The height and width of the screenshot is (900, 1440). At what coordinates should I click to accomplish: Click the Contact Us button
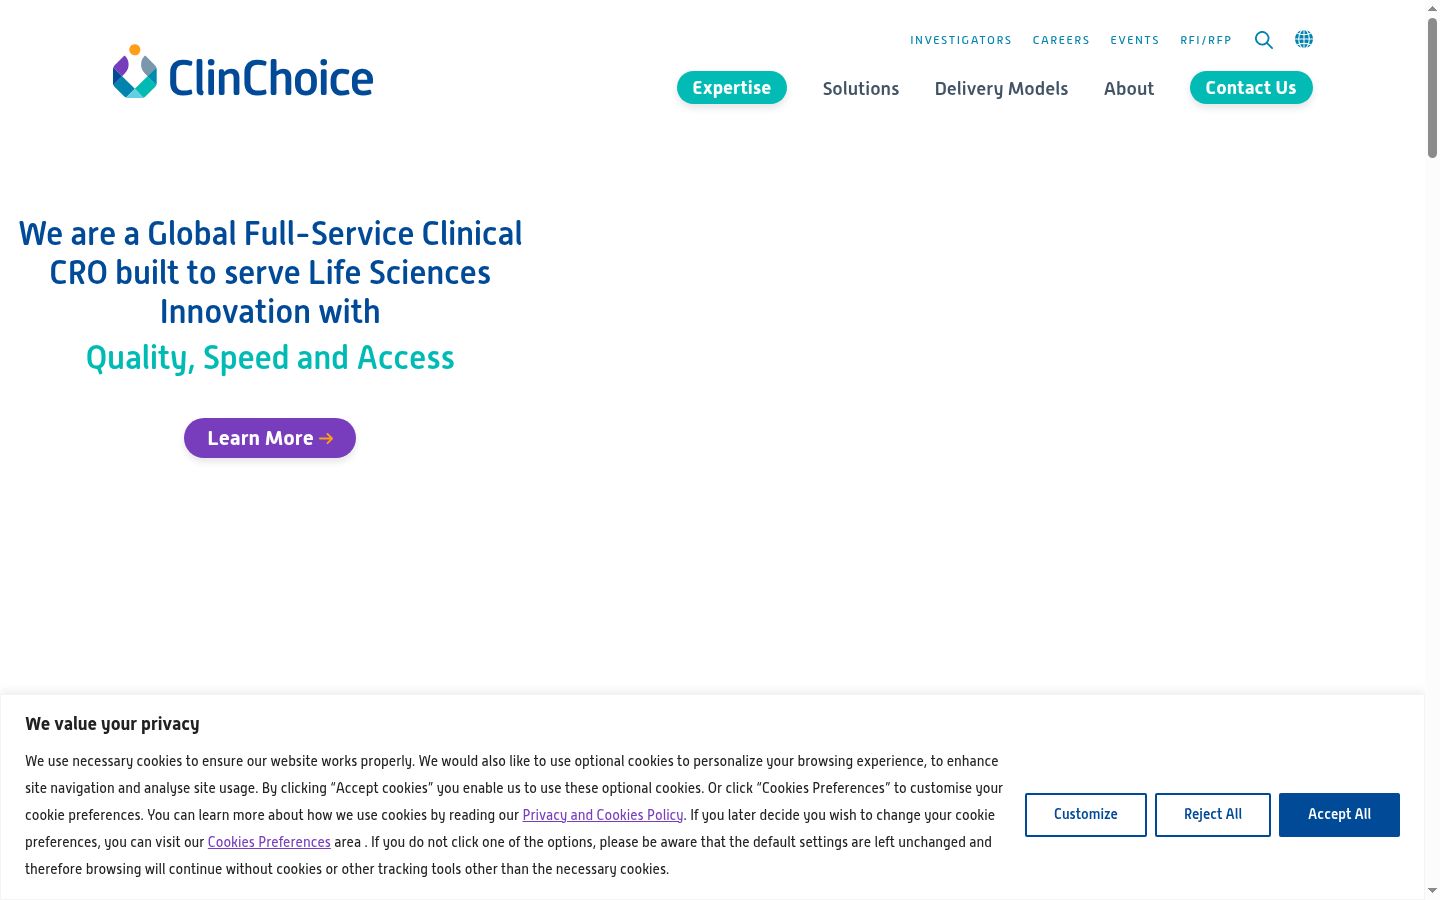[x=1251, y=88]
